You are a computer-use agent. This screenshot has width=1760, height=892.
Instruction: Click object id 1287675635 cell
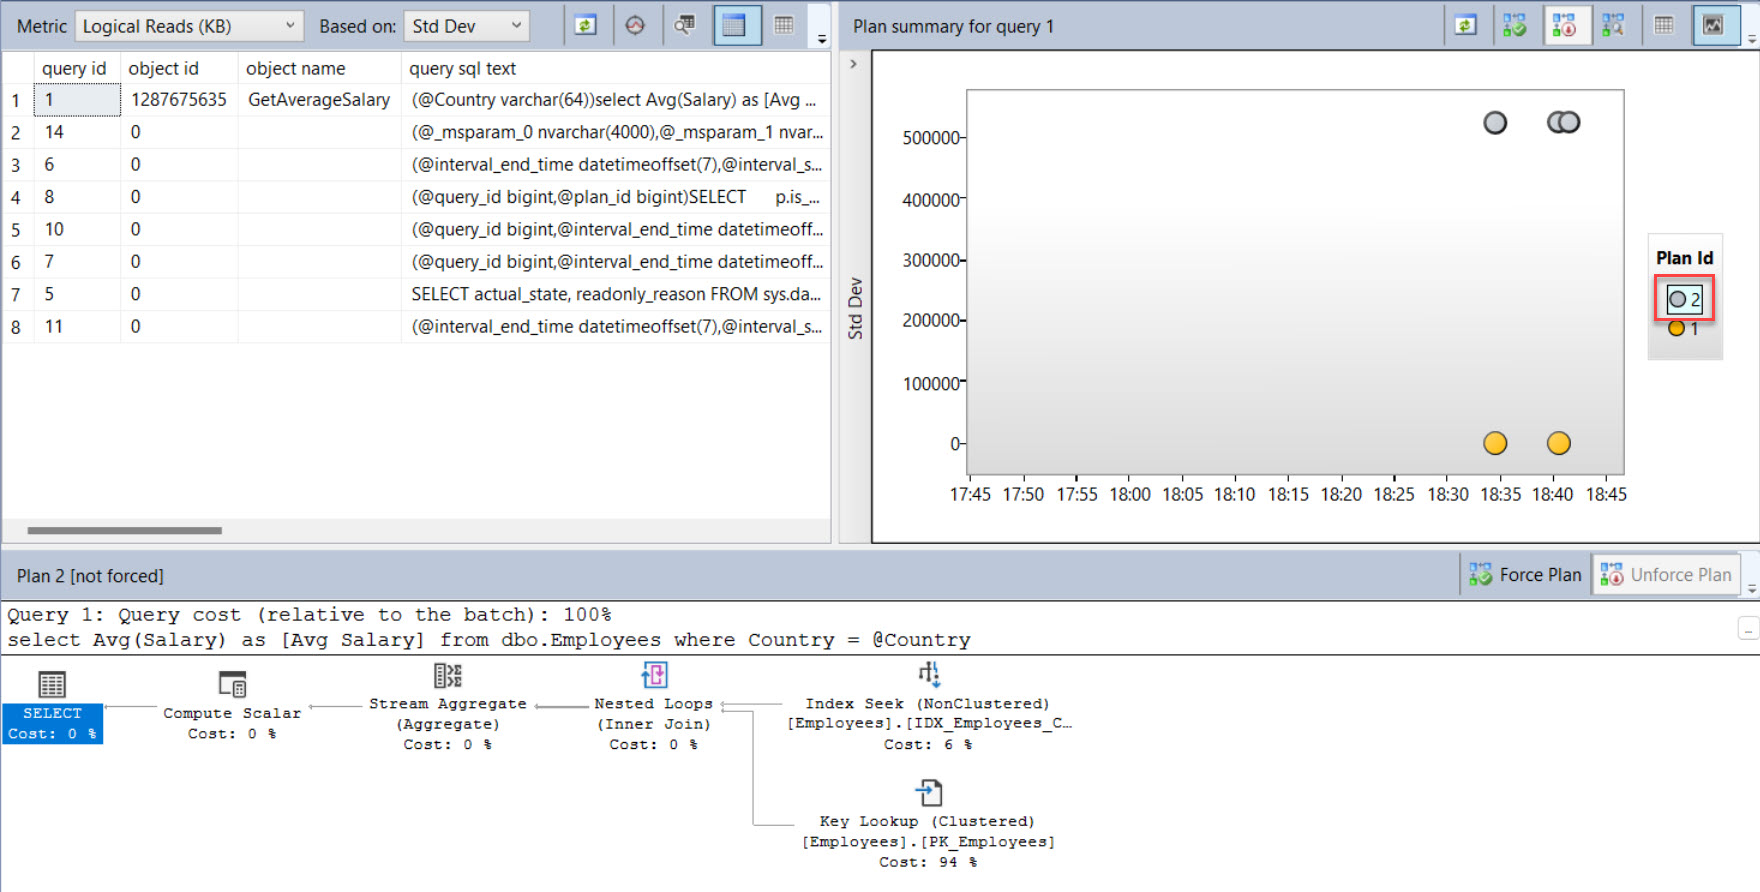pyautogui.click(x=179, y=100)
